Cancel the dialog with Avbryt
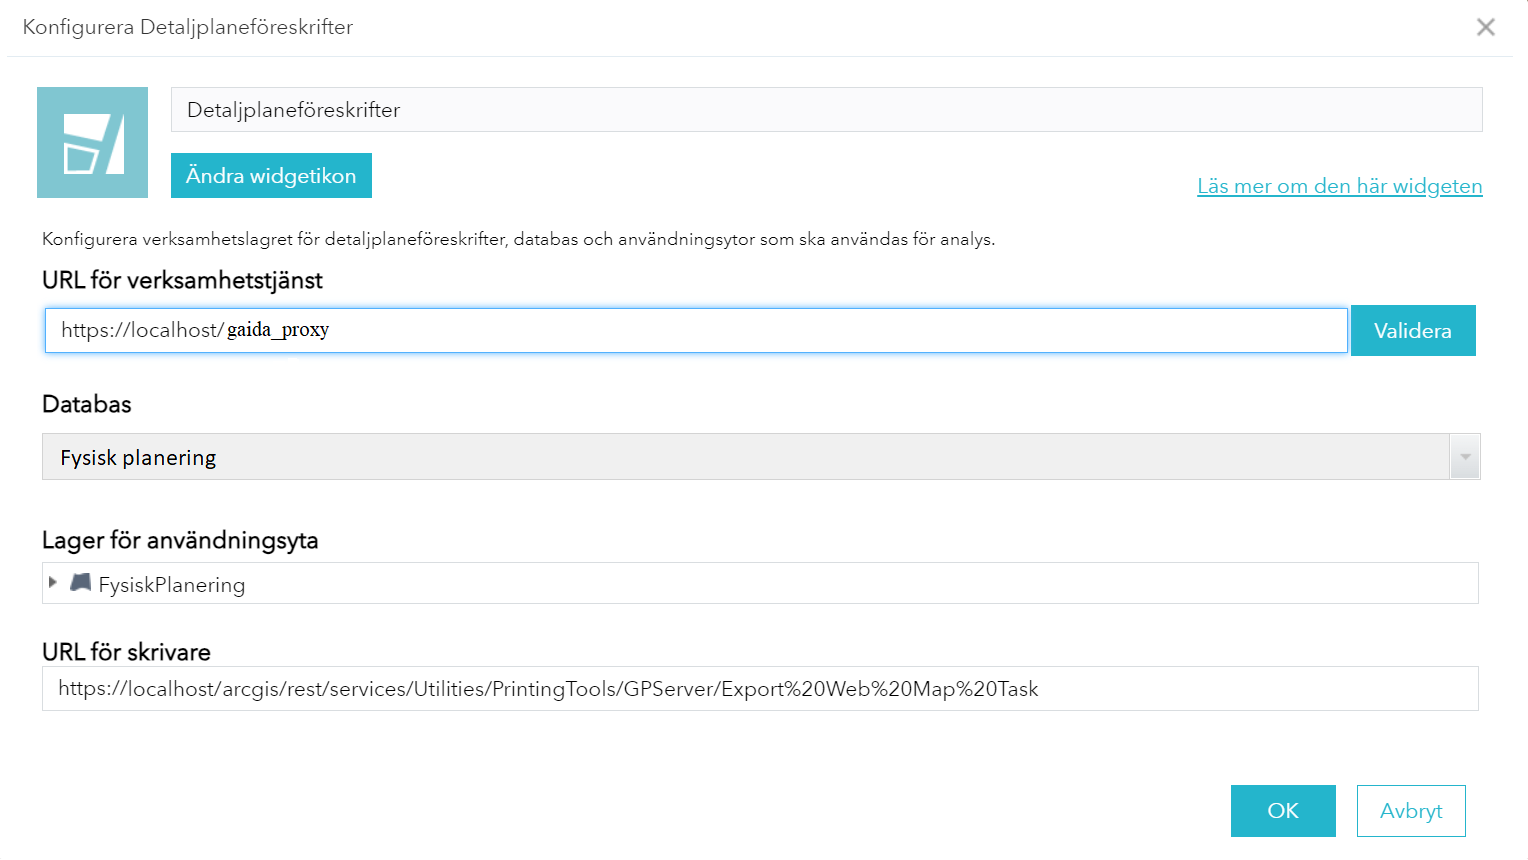Image resolution: width=1528 pixels, height=860 pixels. (1410, 811)
